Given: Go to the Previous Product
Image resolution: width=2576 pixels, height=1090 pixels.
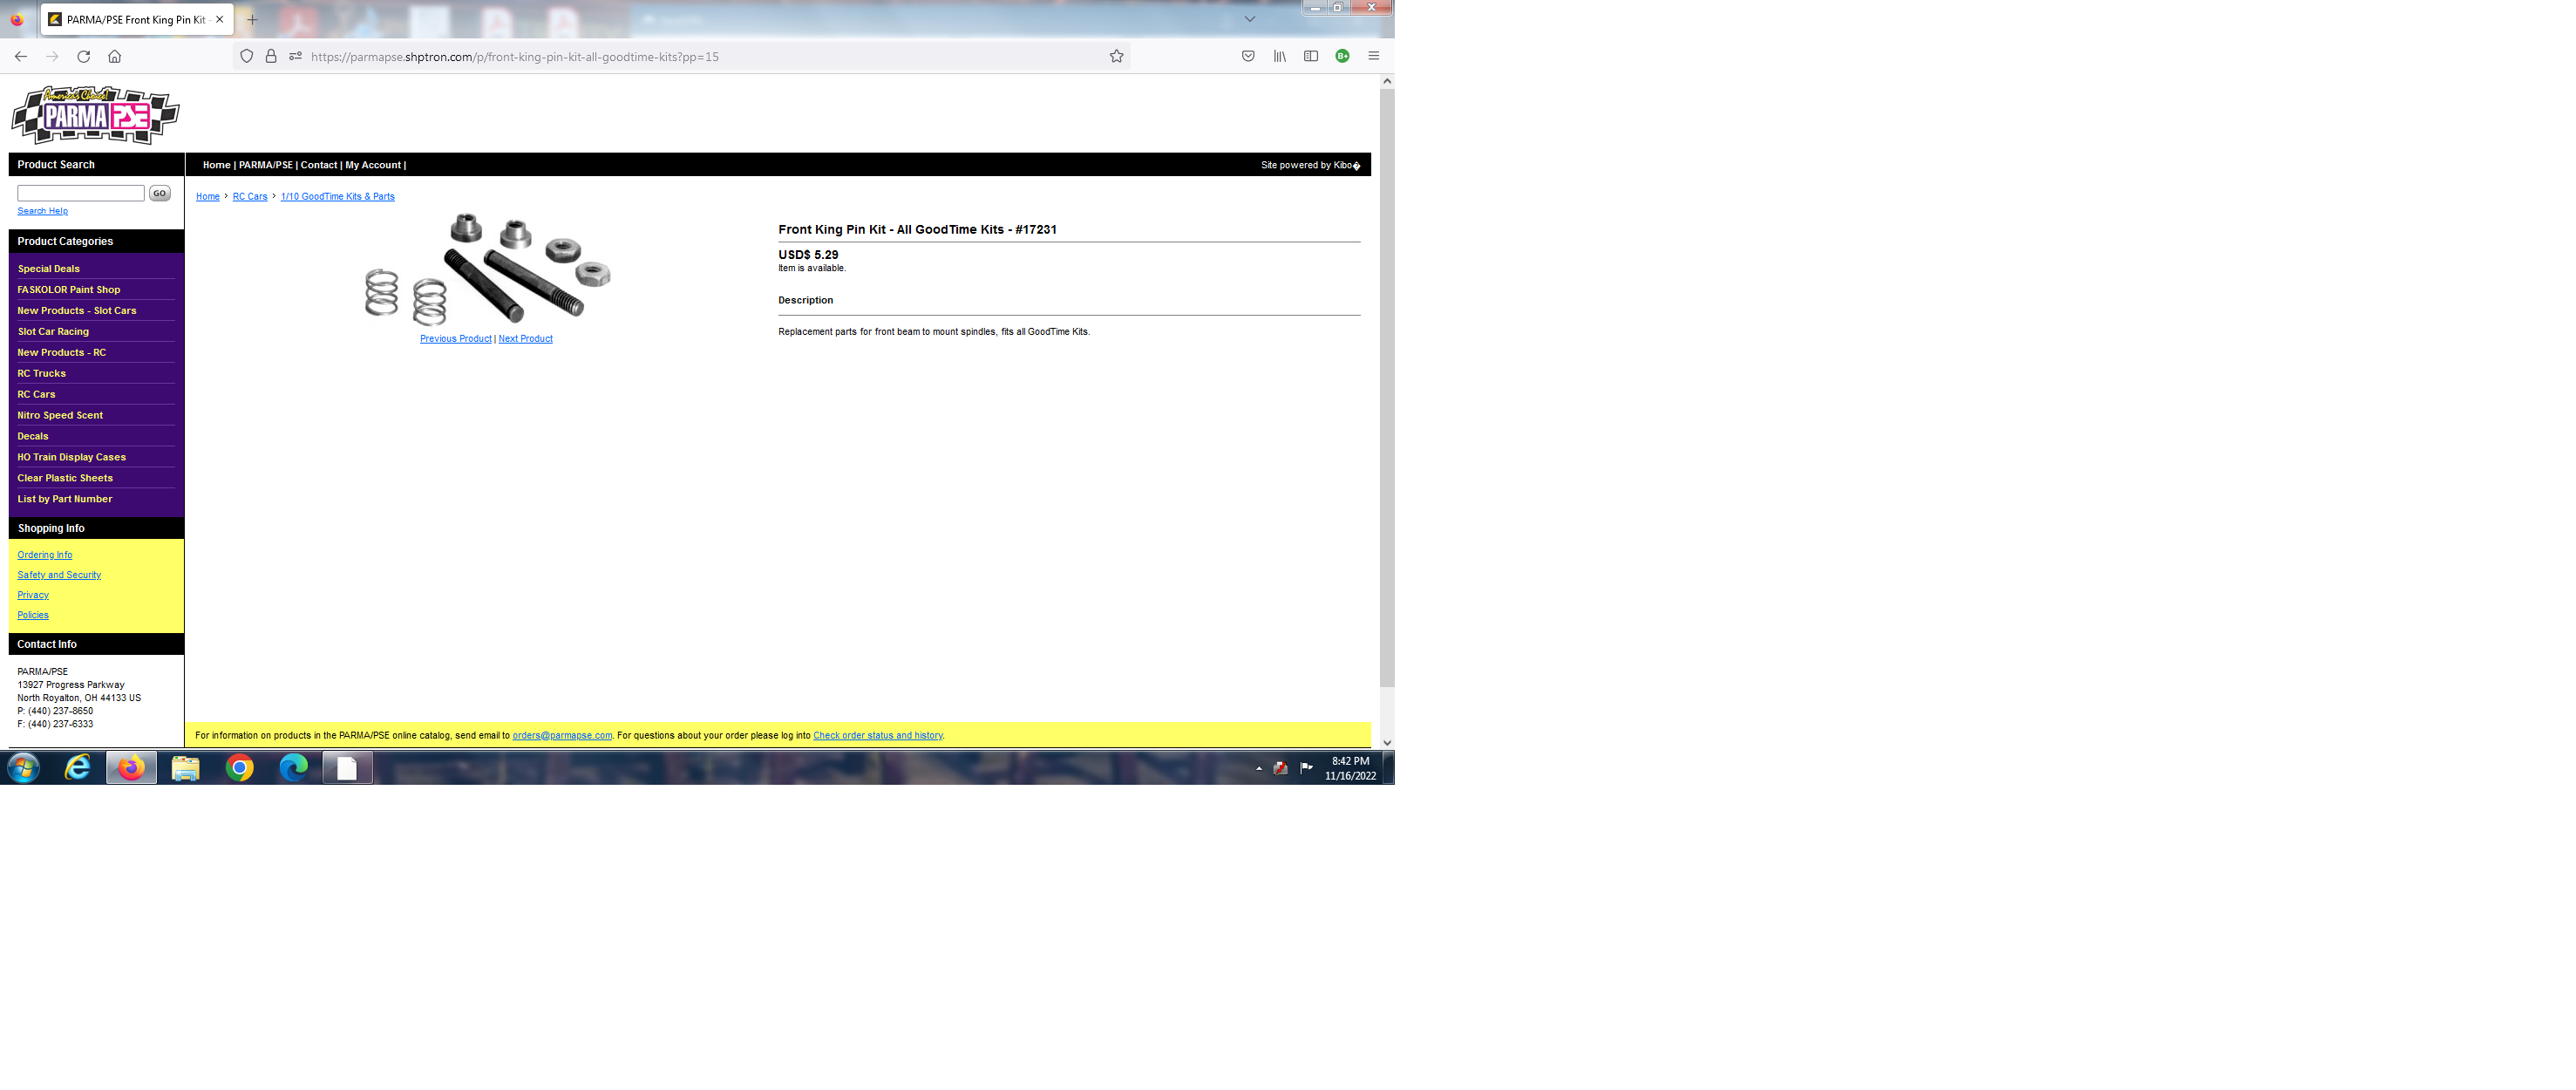Looking at the screenshot, I should 456,339.
